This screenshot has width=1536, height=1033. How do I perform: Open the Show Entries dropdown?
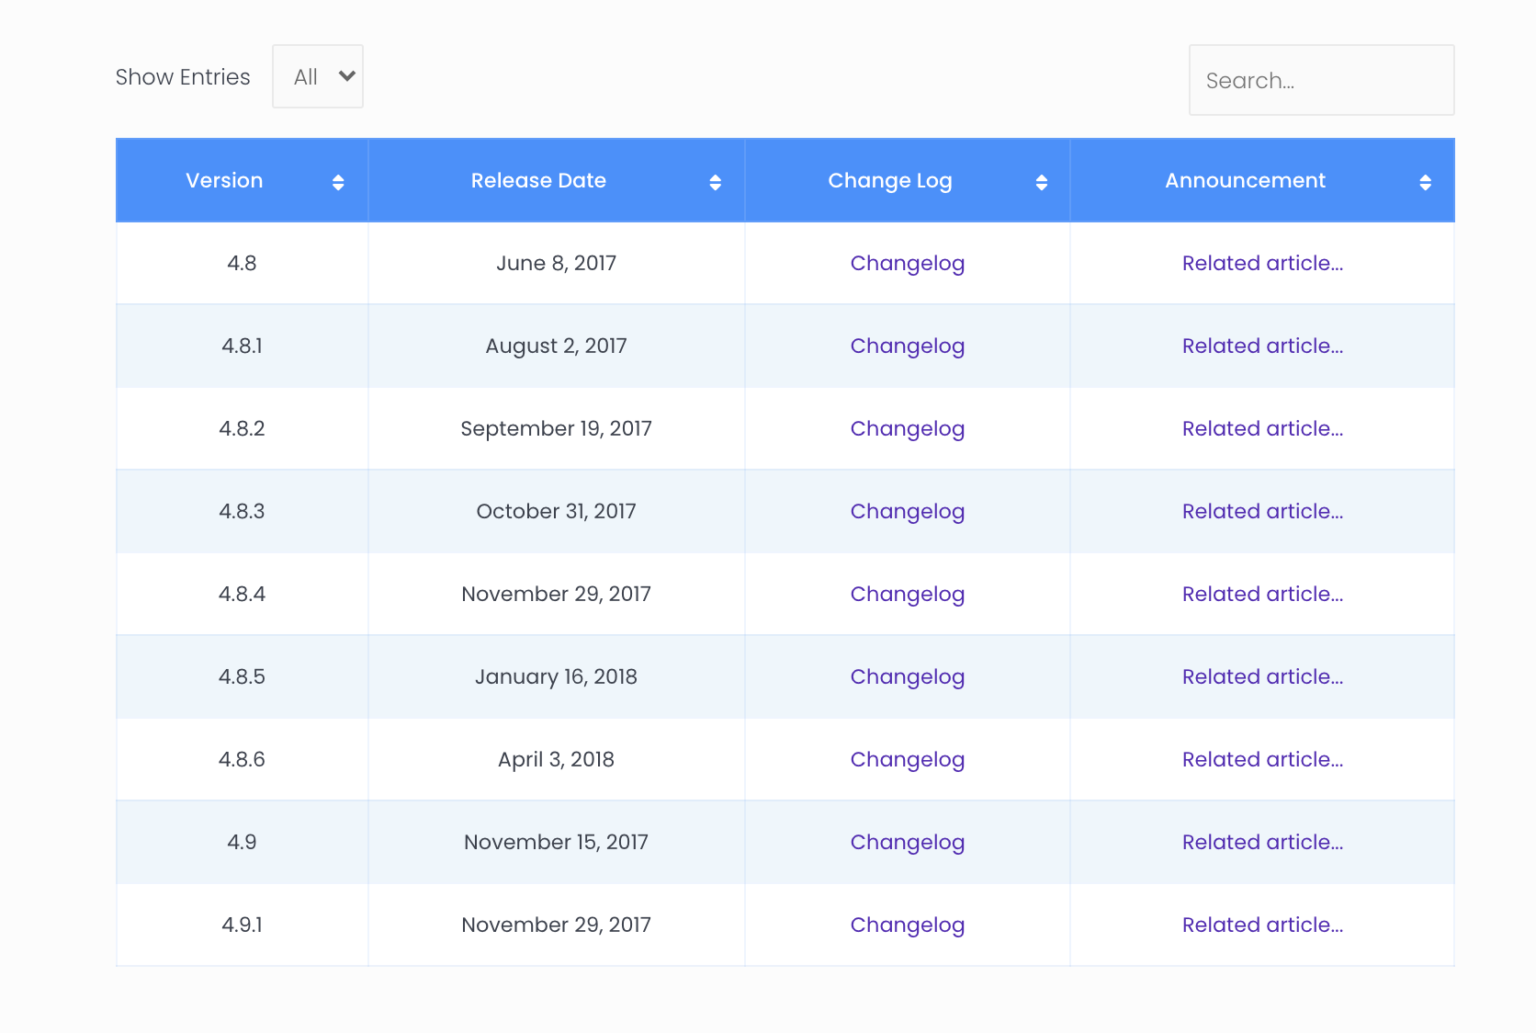317,76
